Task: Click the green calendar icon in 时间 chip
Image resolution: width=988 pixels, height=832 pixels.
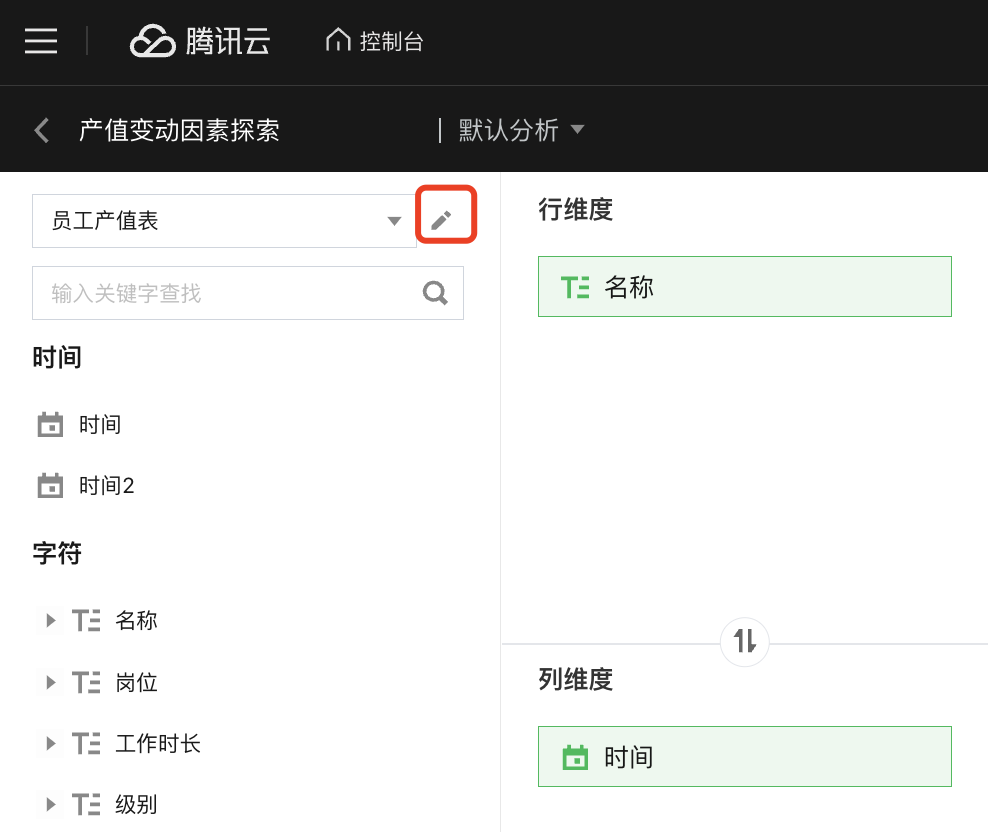Action: (575, 757)
